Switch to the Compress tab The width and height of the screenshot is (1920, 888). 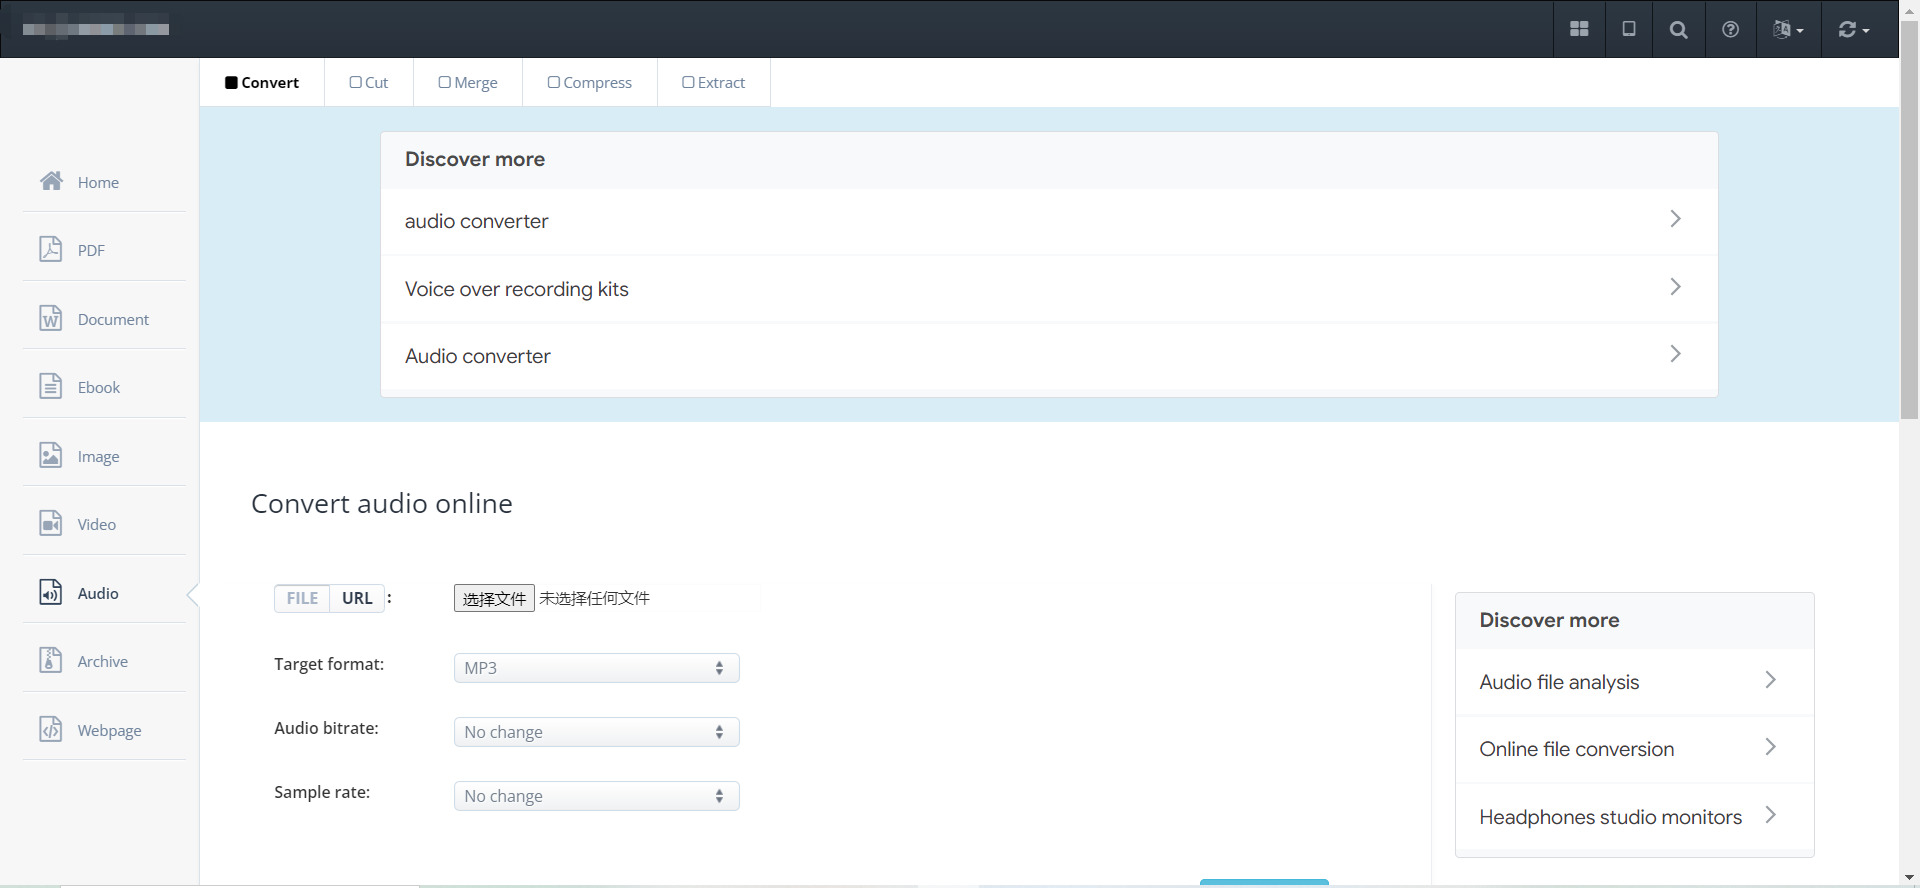(x=590, y=82)
